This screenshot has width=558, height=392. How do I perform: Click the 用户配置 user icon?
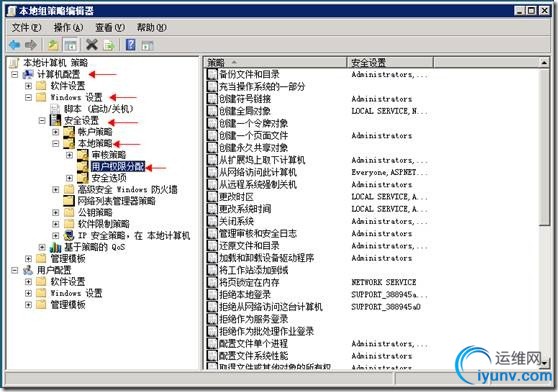tap(28, 270)
